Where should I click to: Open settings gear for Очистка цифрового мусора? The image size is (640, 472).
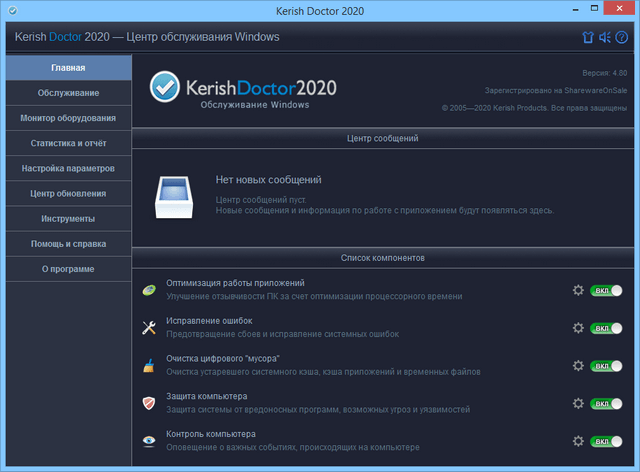578,365
